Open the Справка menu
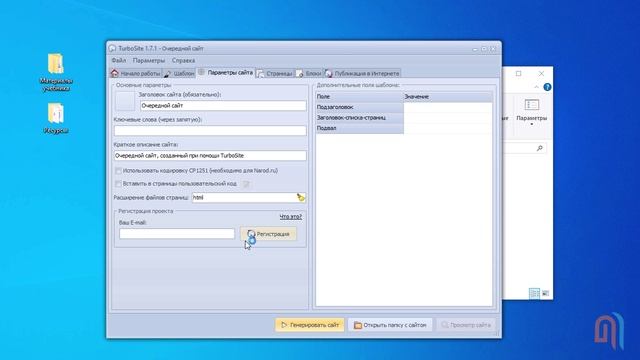 (x=183, y=60)
